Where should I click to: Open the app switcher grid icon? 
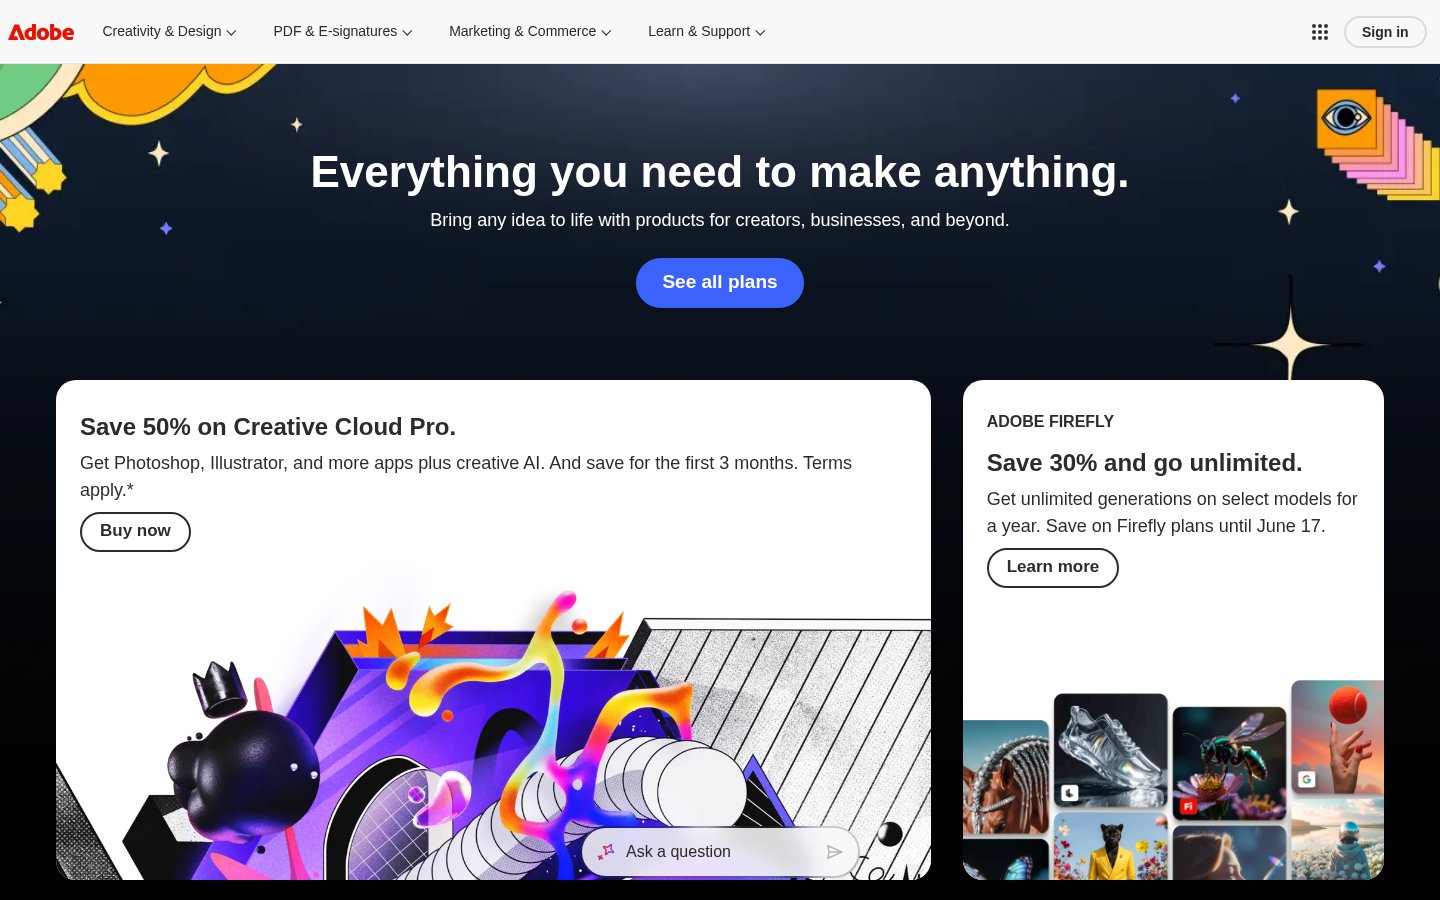point(1320,32)
